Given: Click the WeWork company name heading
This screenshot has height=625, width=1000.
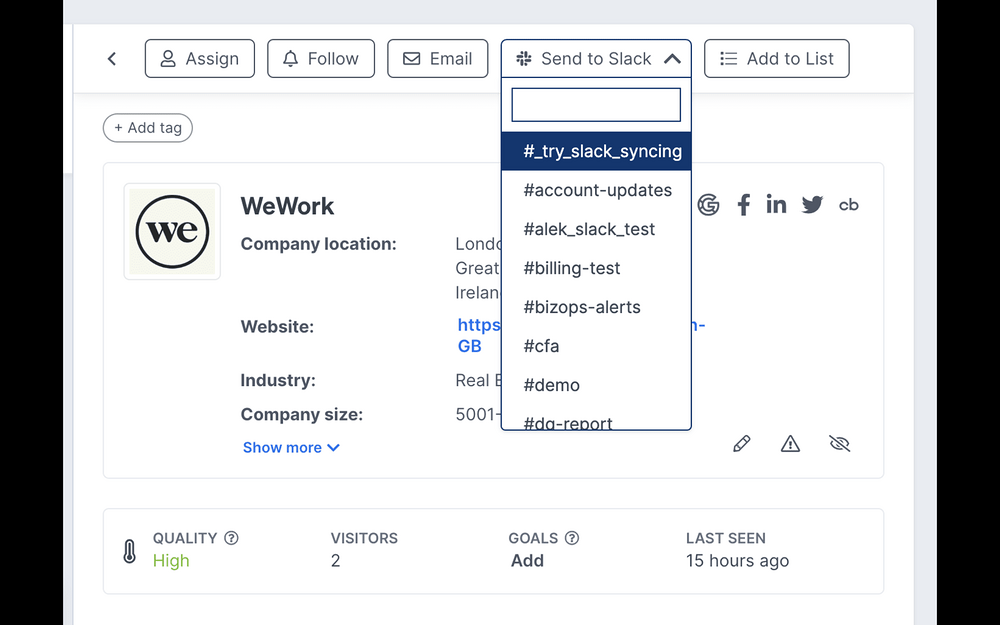Looking at the screenshot, I should tap(287, 206).
